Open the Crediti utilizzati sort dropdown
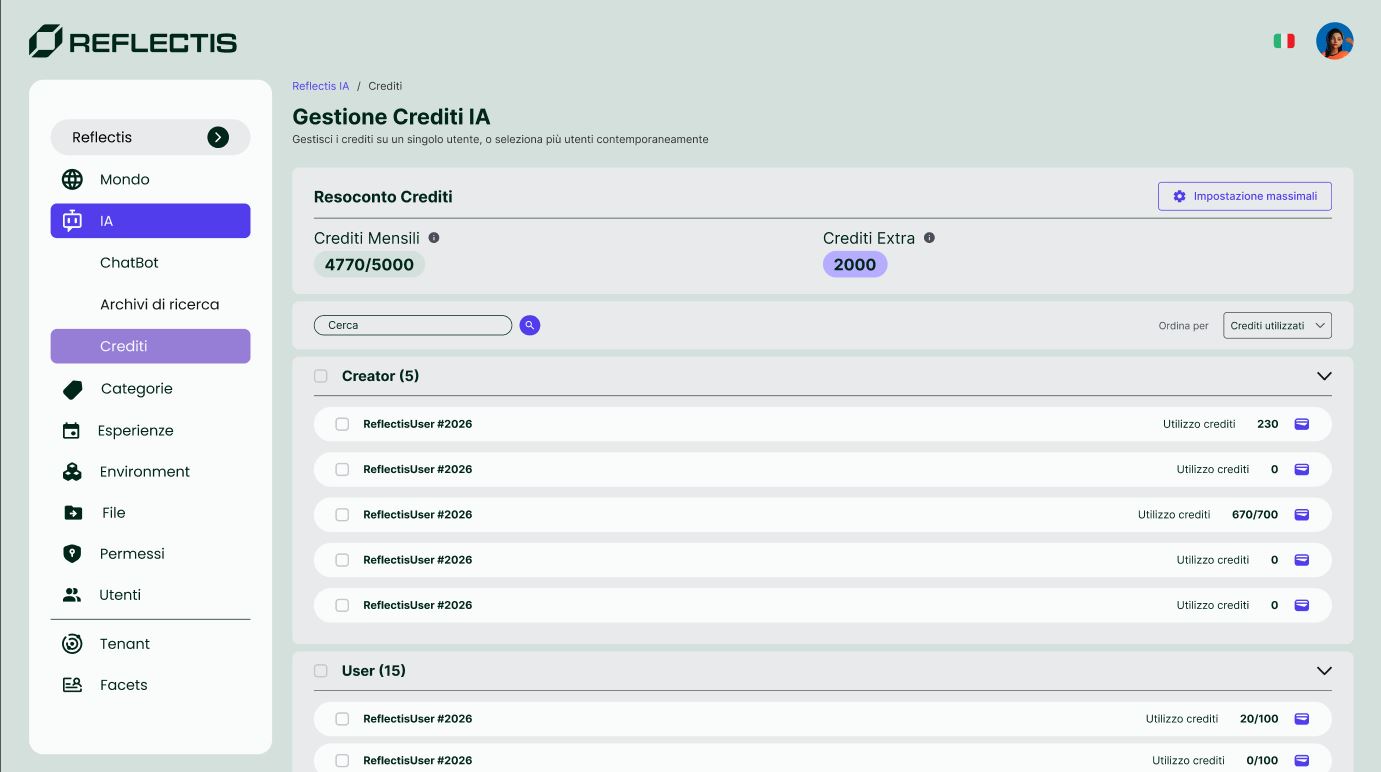 click(1277, 325)
